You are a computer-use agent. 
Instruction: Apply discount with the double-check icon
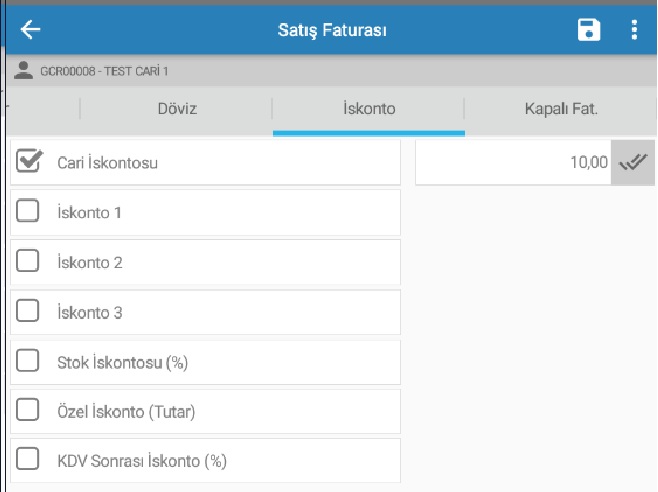coord(633,162)
